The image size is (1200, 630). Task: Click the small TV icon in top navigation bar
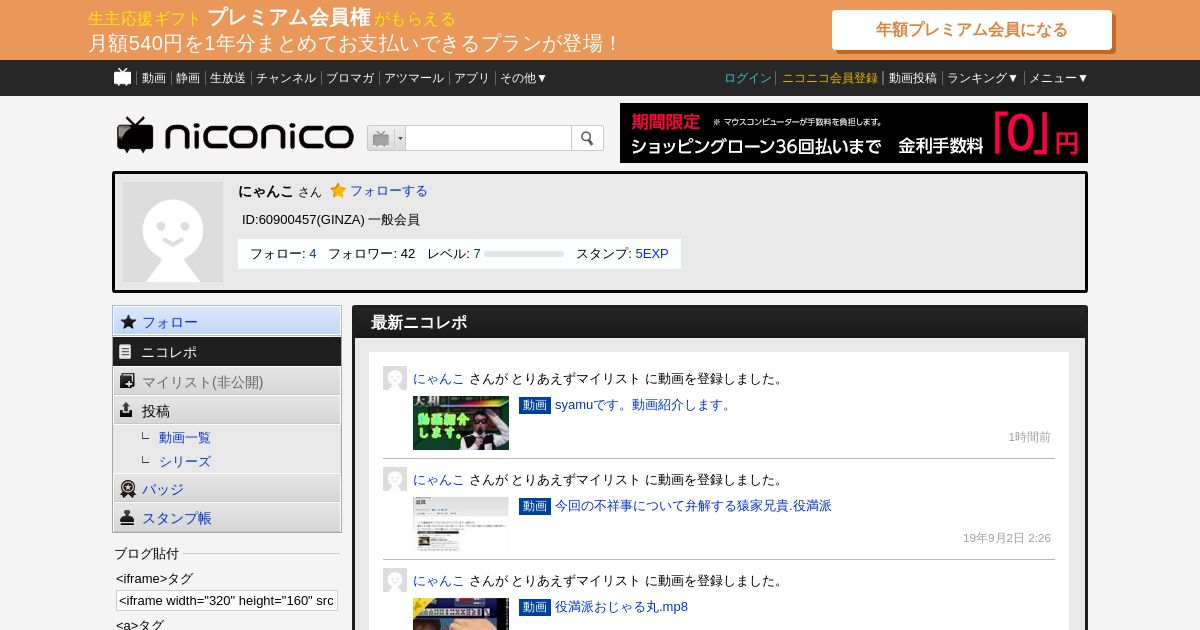[x=123, y=77]
